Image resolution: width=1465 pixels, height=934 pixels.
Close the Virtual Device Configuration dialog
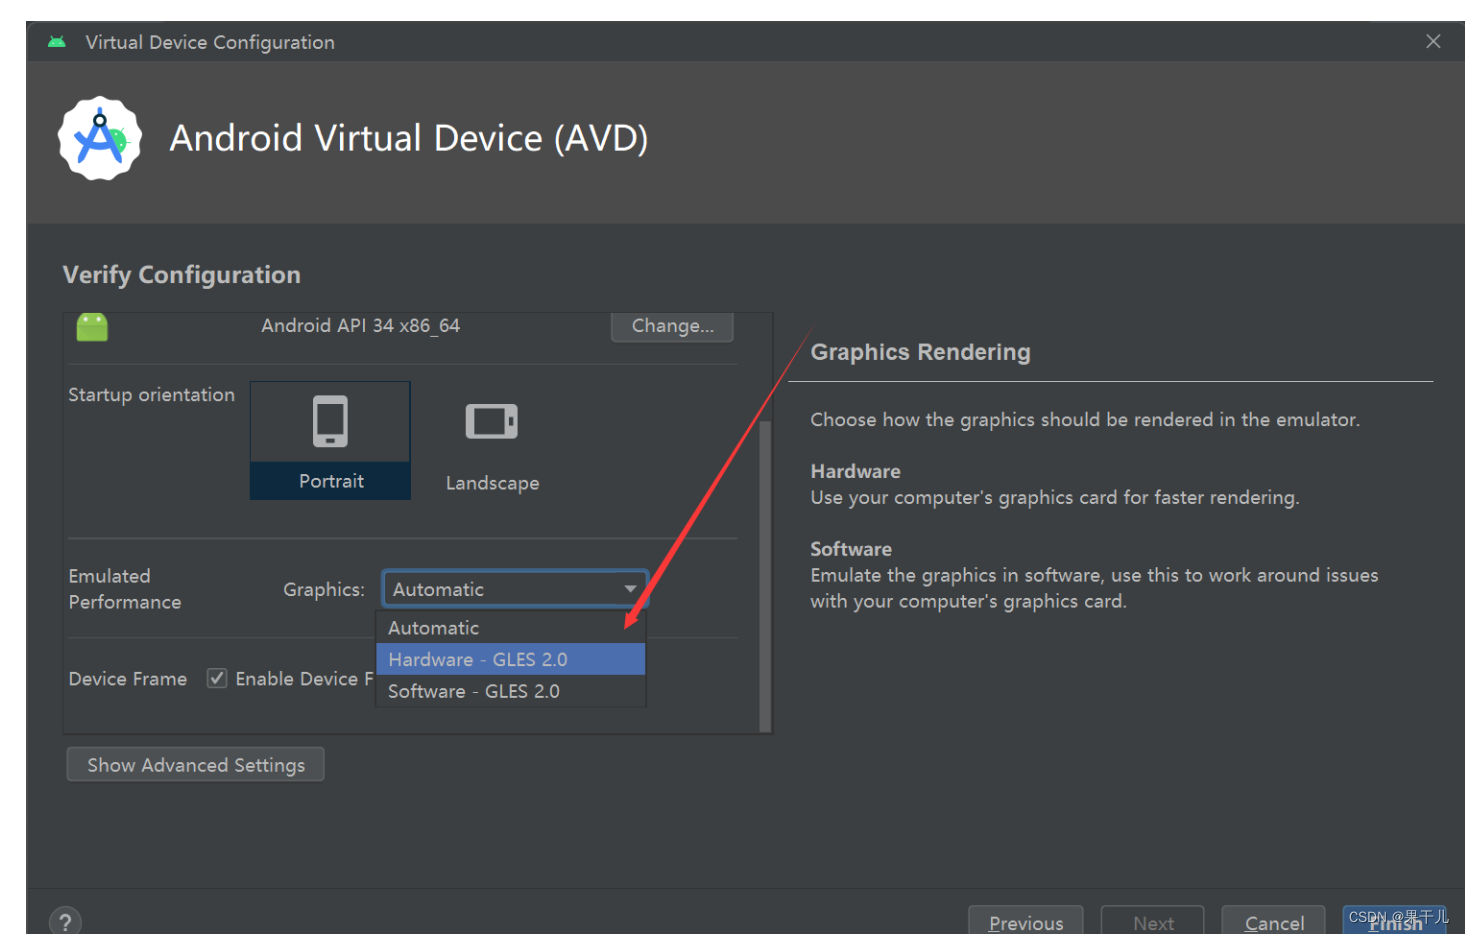1433,41
